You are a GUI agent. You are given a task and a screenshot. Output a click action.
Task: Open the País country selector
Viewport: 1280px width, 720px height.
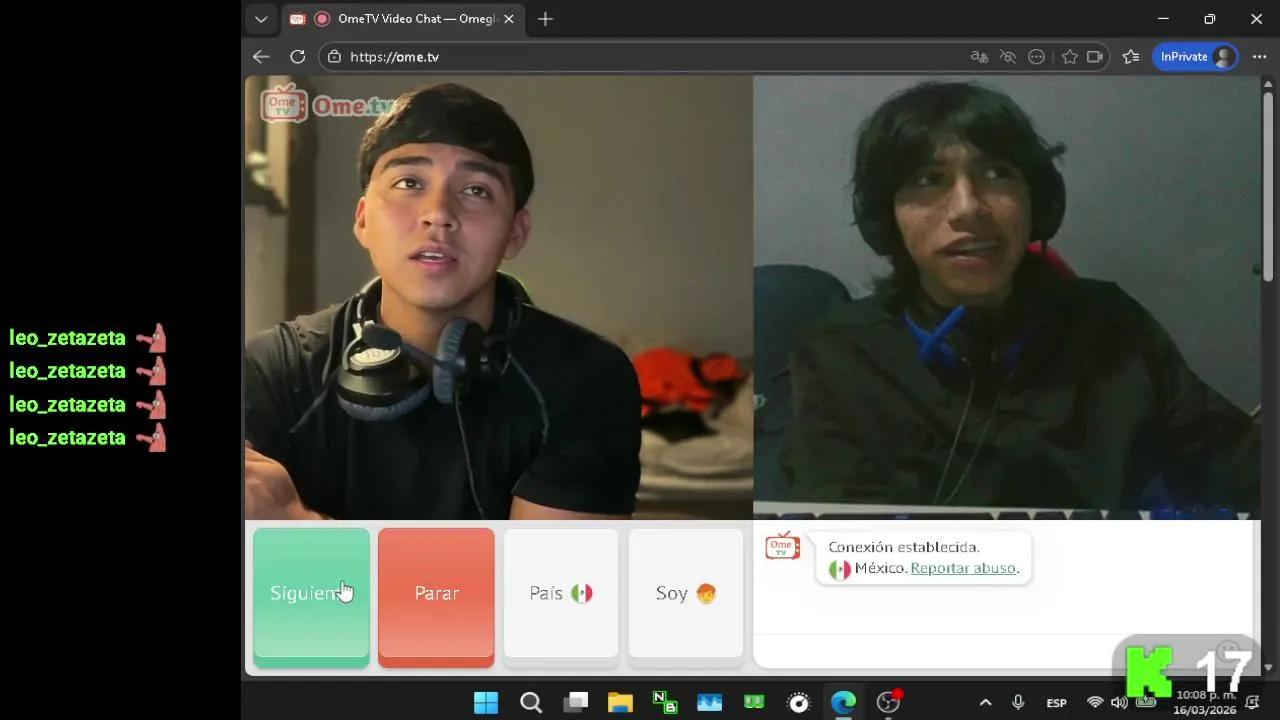point(561,593)
